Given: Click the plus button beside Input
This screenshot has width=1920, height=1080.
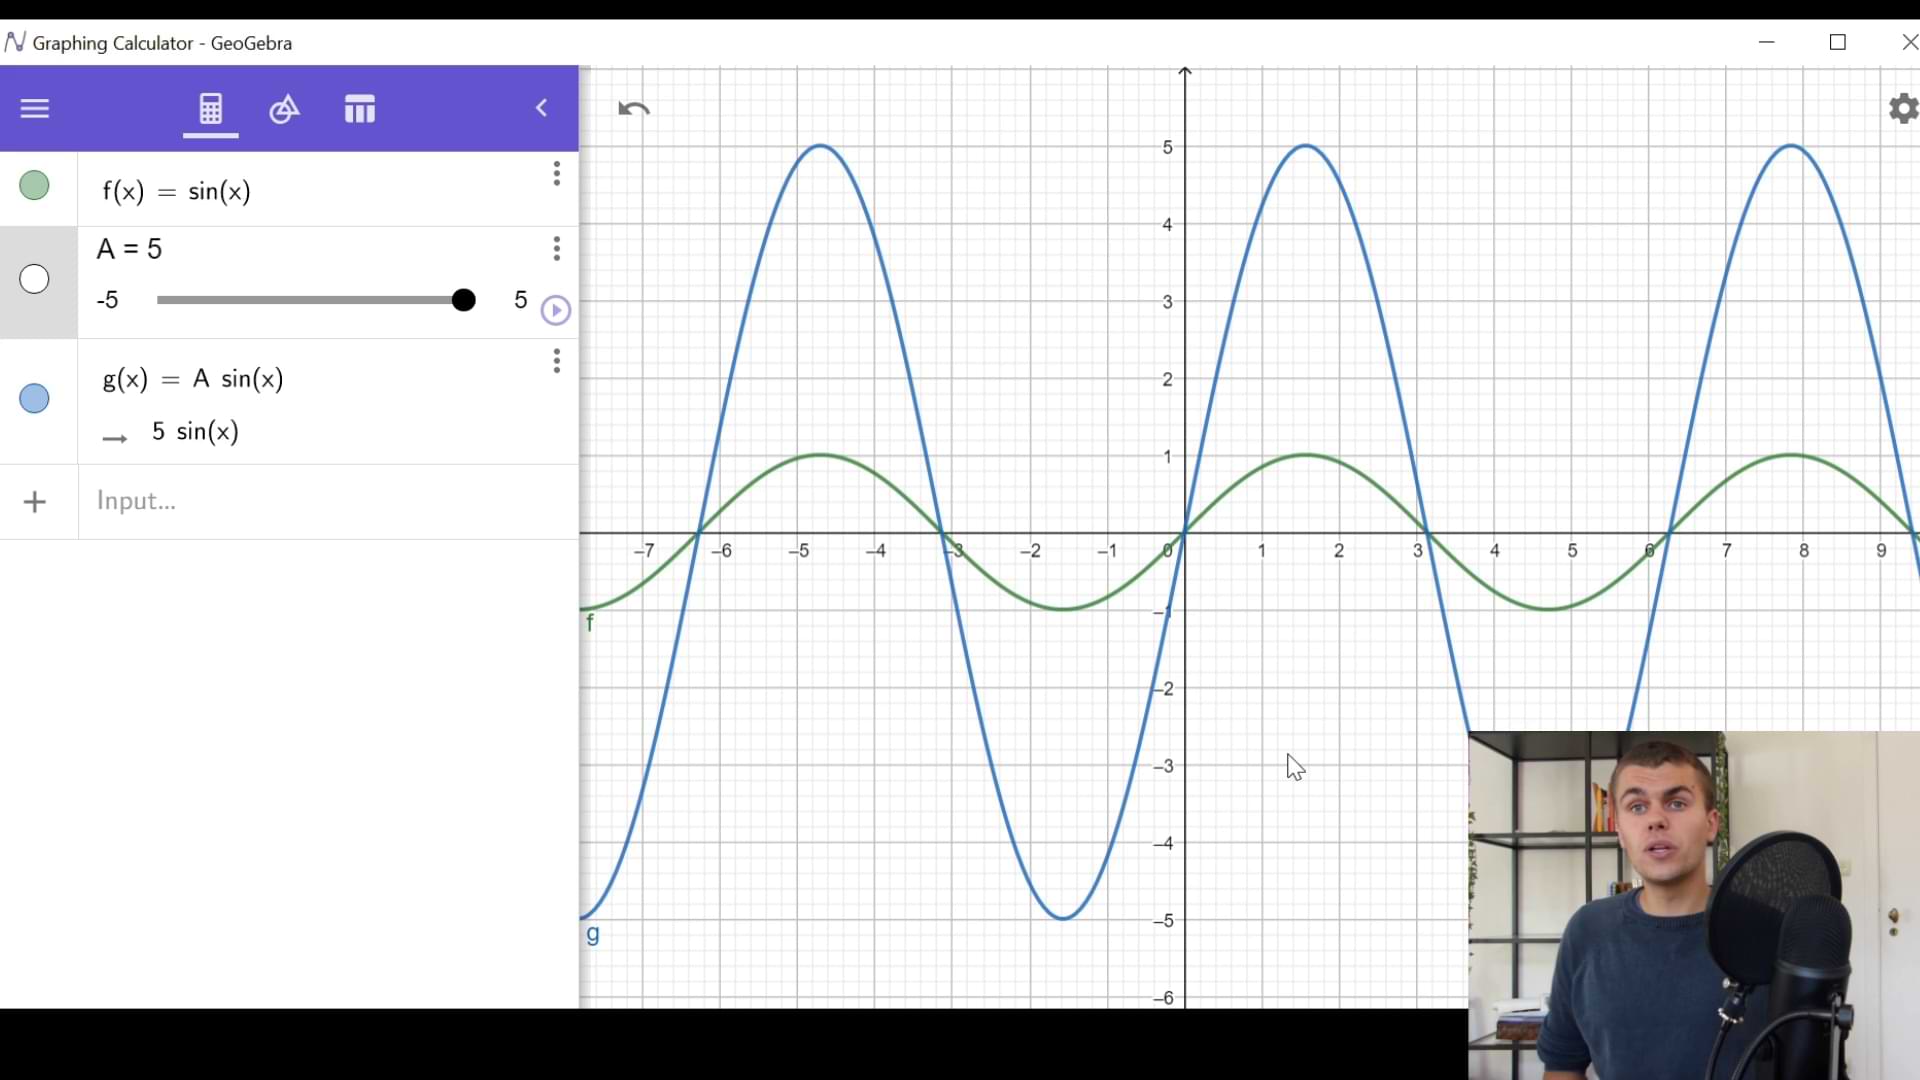Looking at the screenshot, I should [35, 502].
